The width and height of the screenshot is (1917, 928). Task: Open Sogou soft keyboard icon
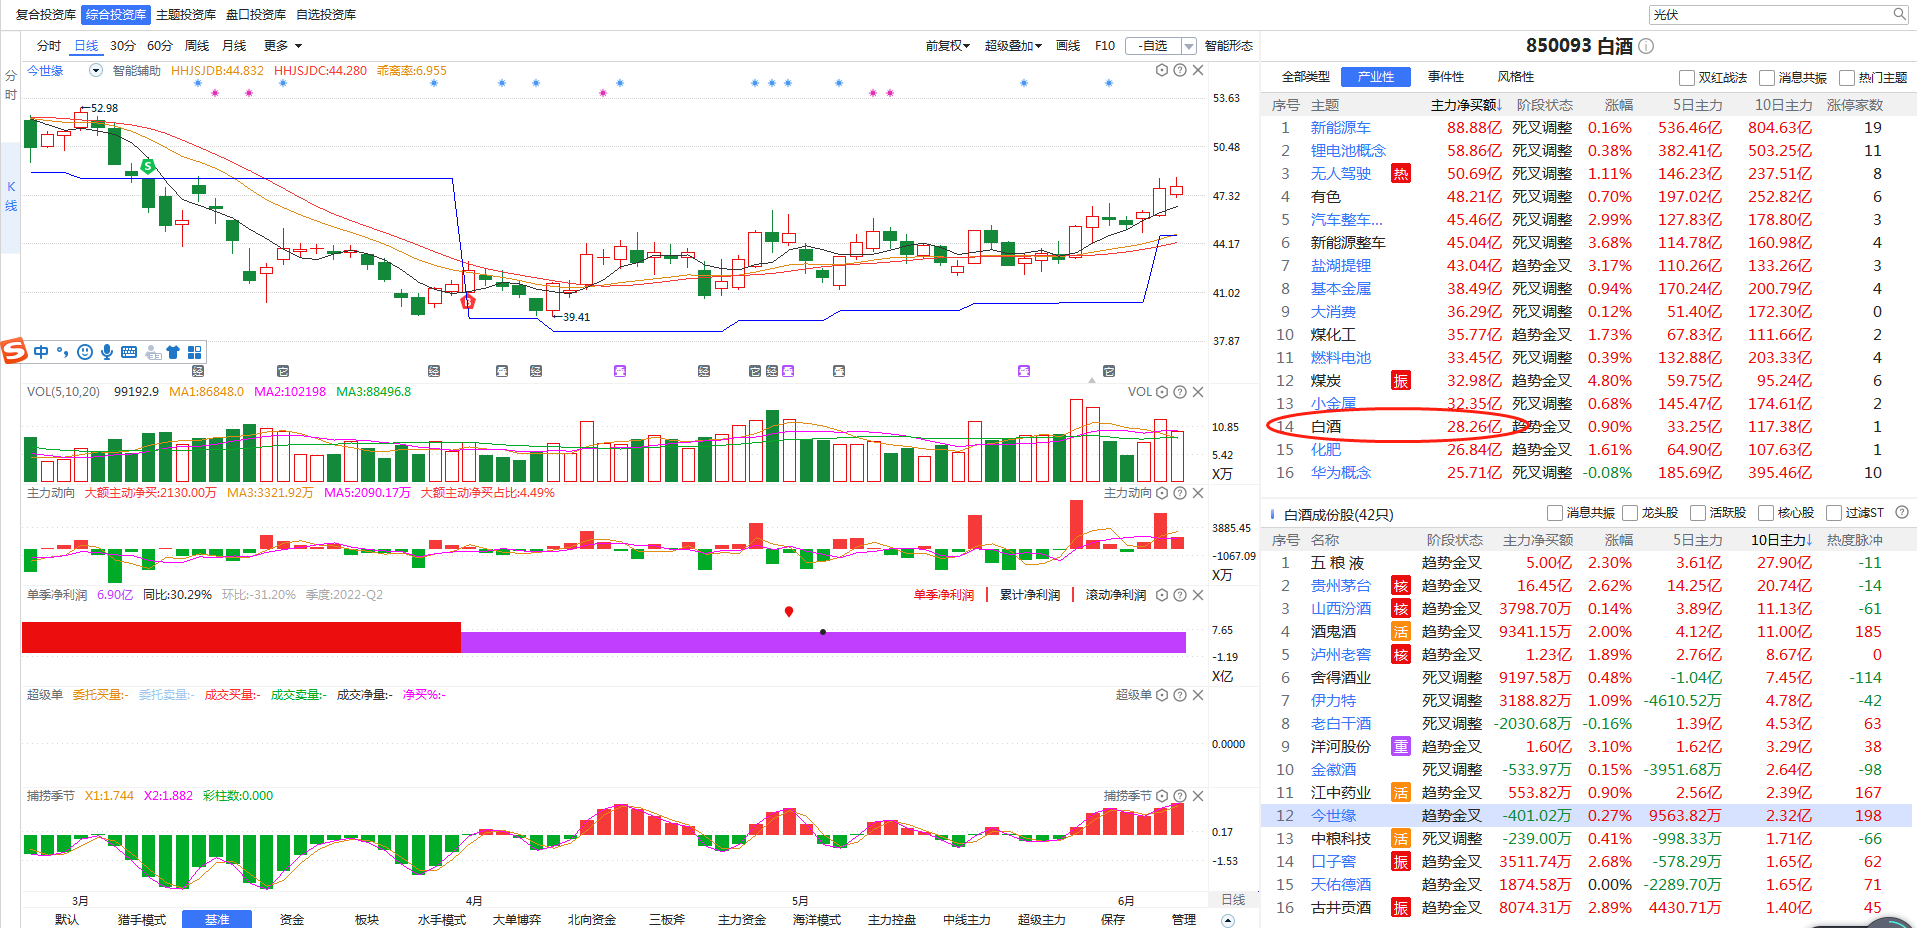pos(129,352)
